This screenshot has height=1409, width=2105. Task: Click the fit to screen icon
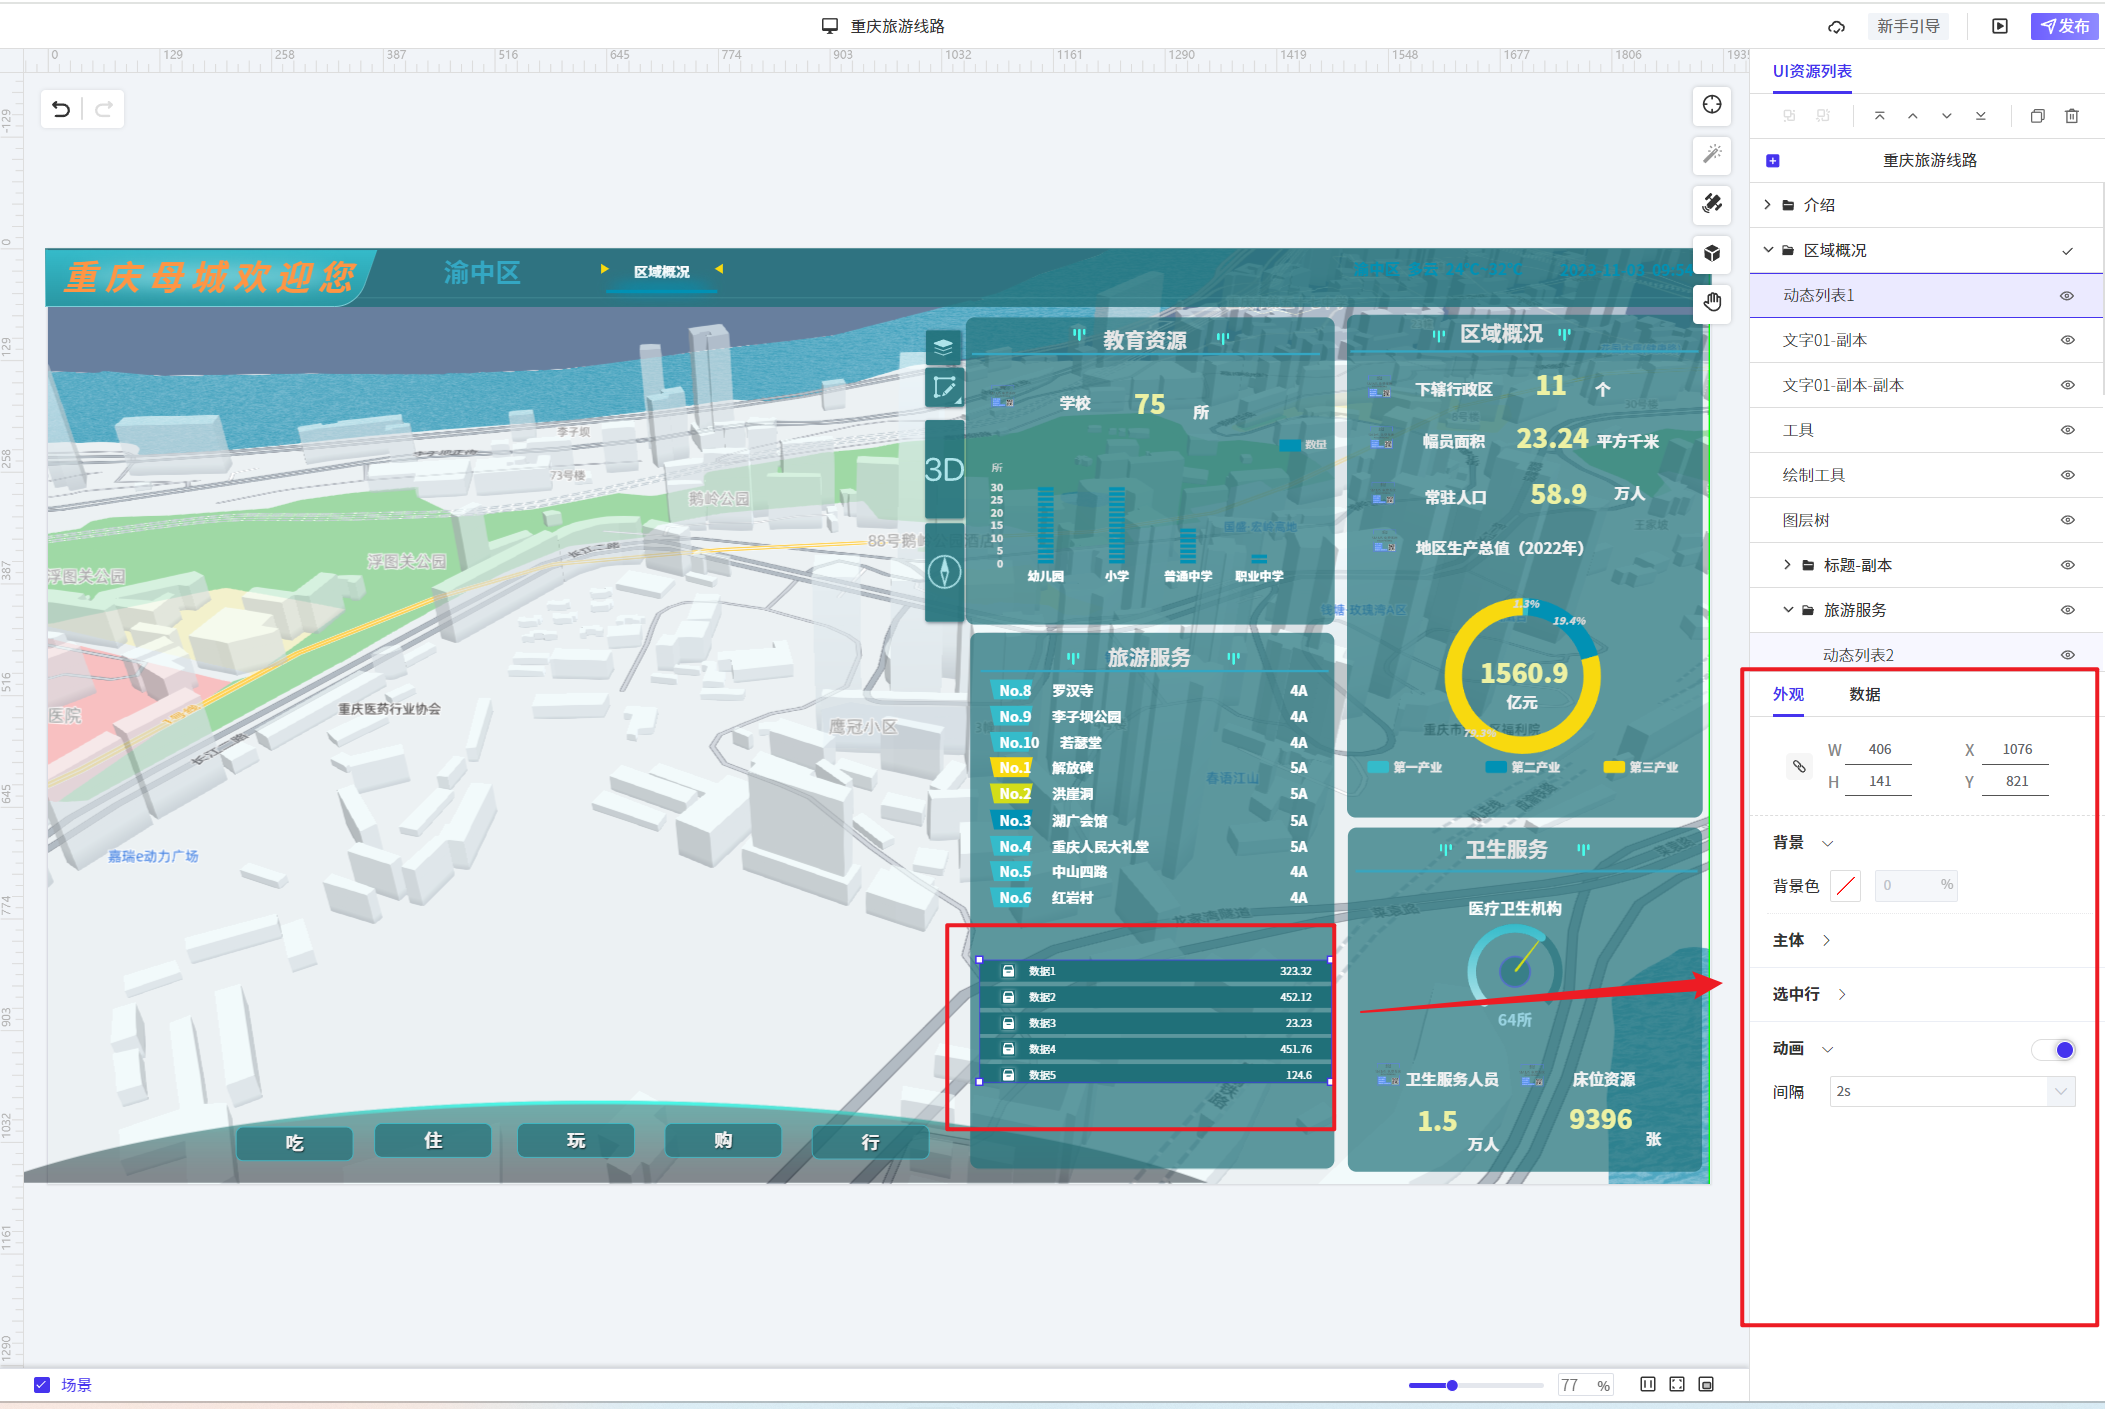[x=1677, y=1385]
